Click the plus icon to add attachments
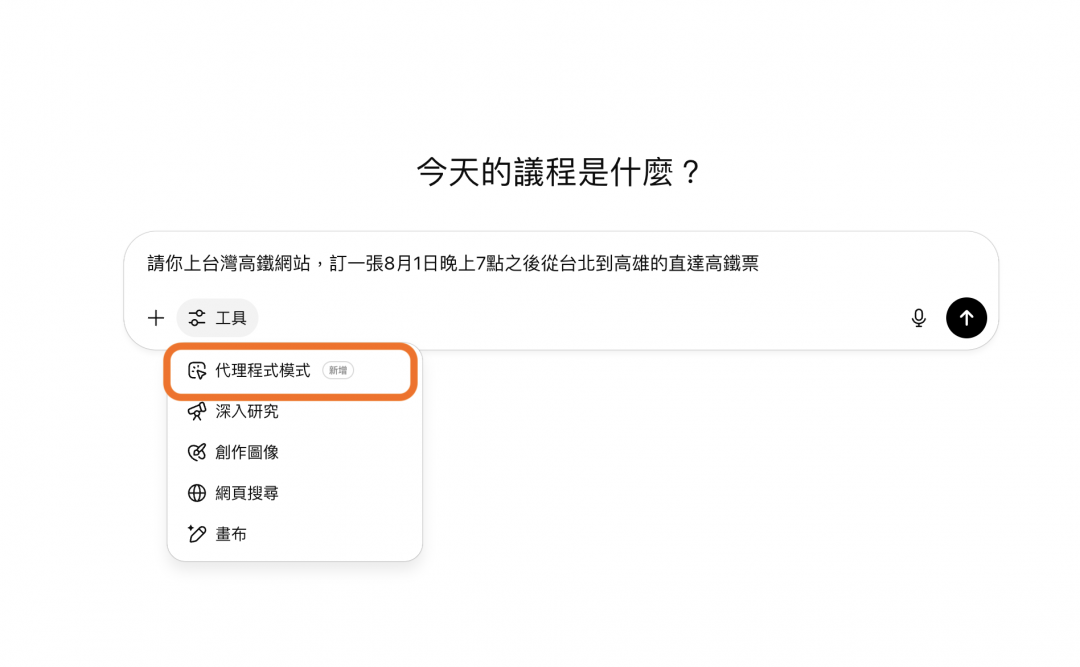Viewport: 1080px width, 667px height. [x=156, y=318]
